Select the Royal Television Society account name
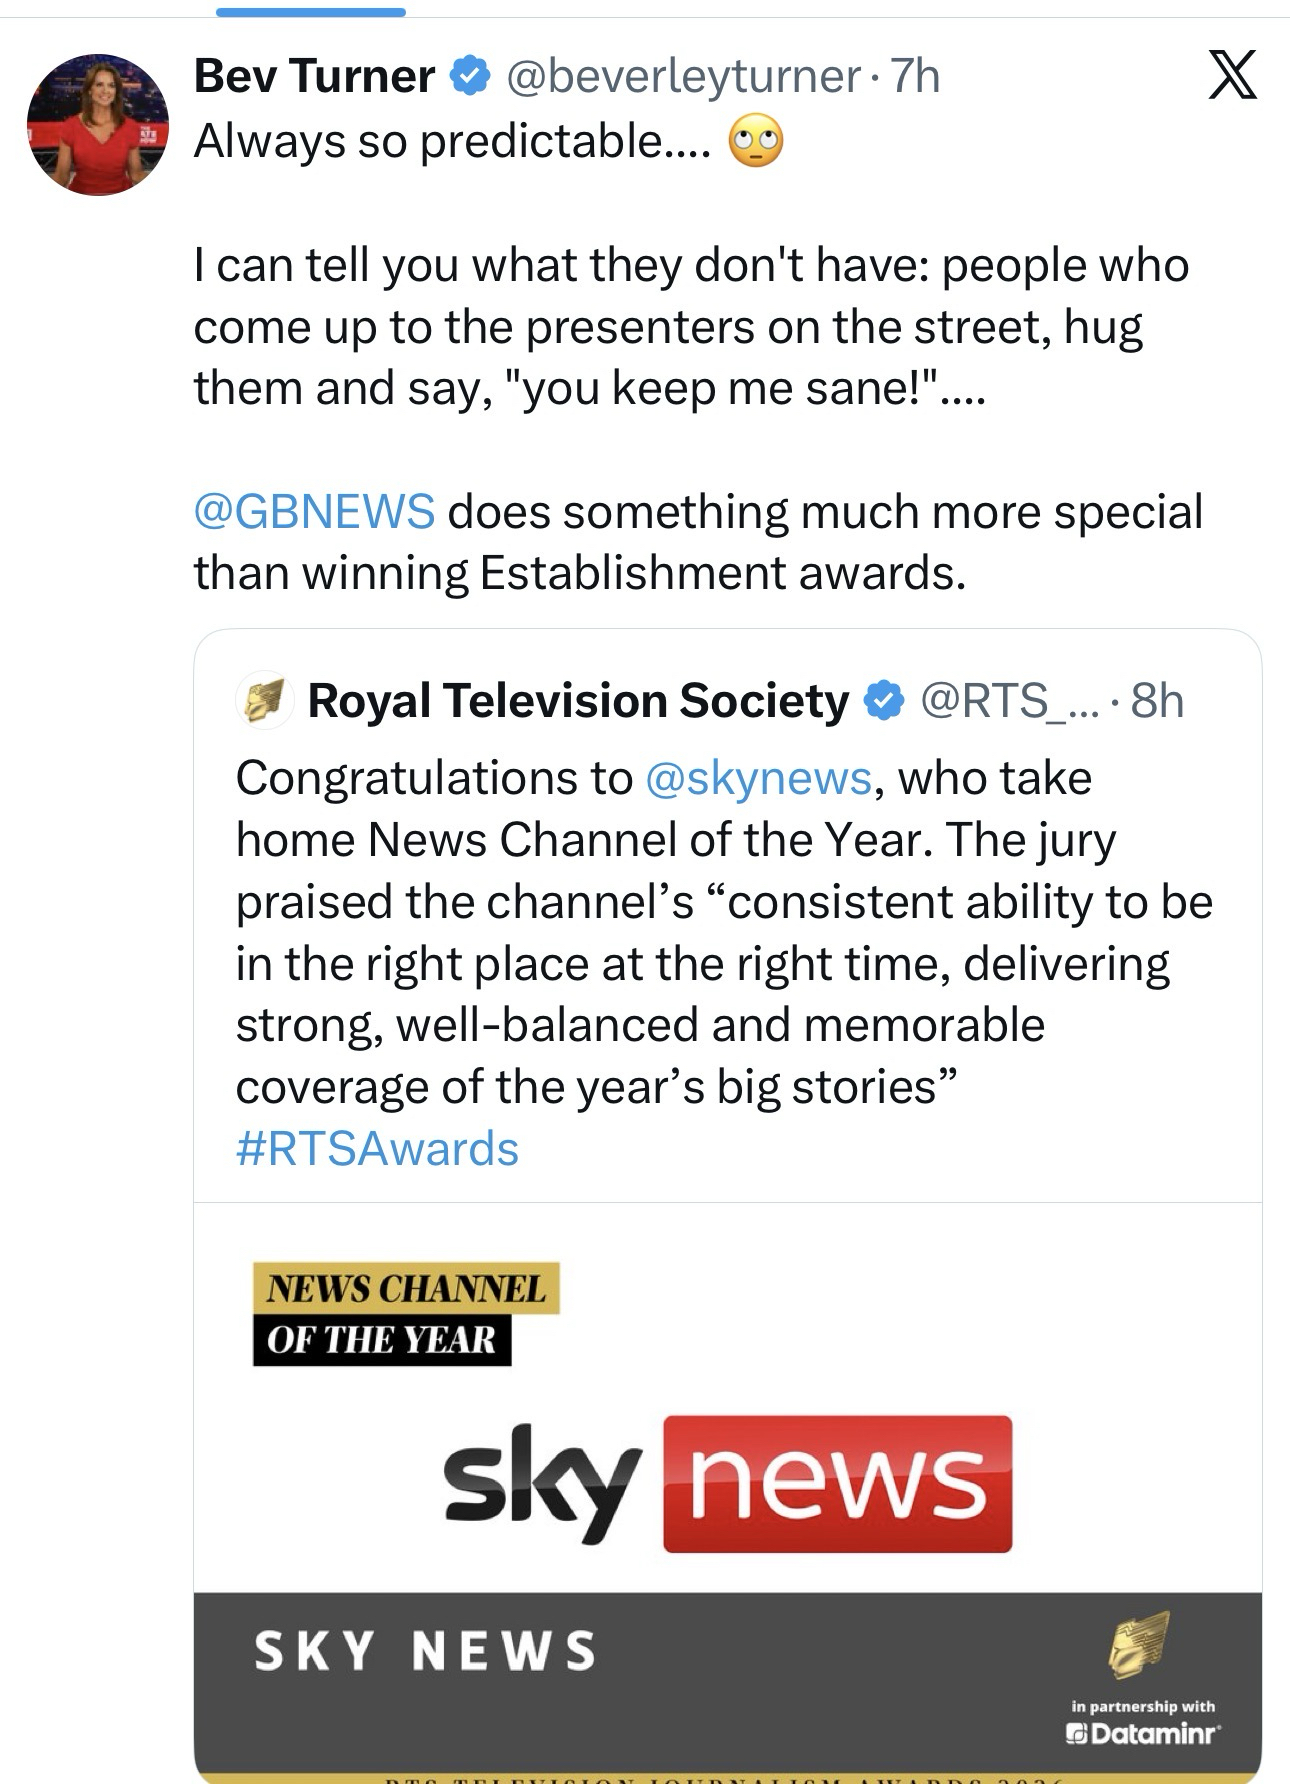The height and width of the screenshot is (1784, 1290). point(578,701)
